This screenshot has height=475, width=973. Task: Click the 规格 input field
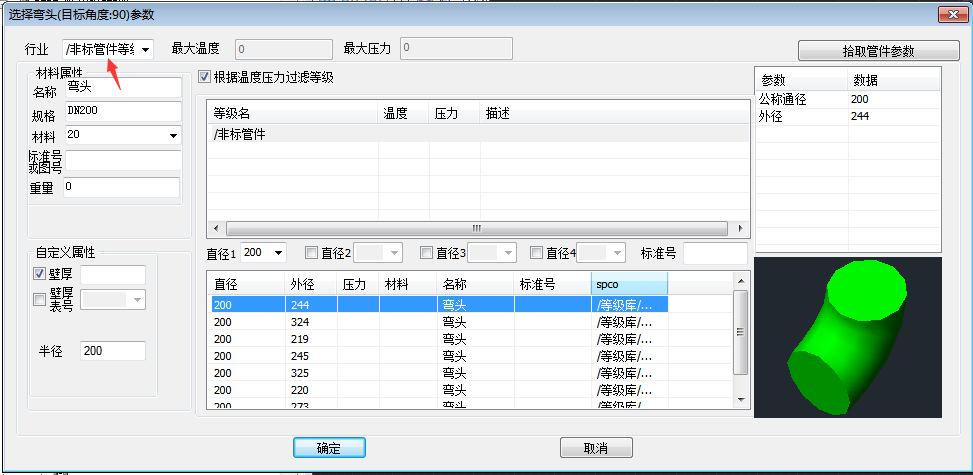(122, 110)
